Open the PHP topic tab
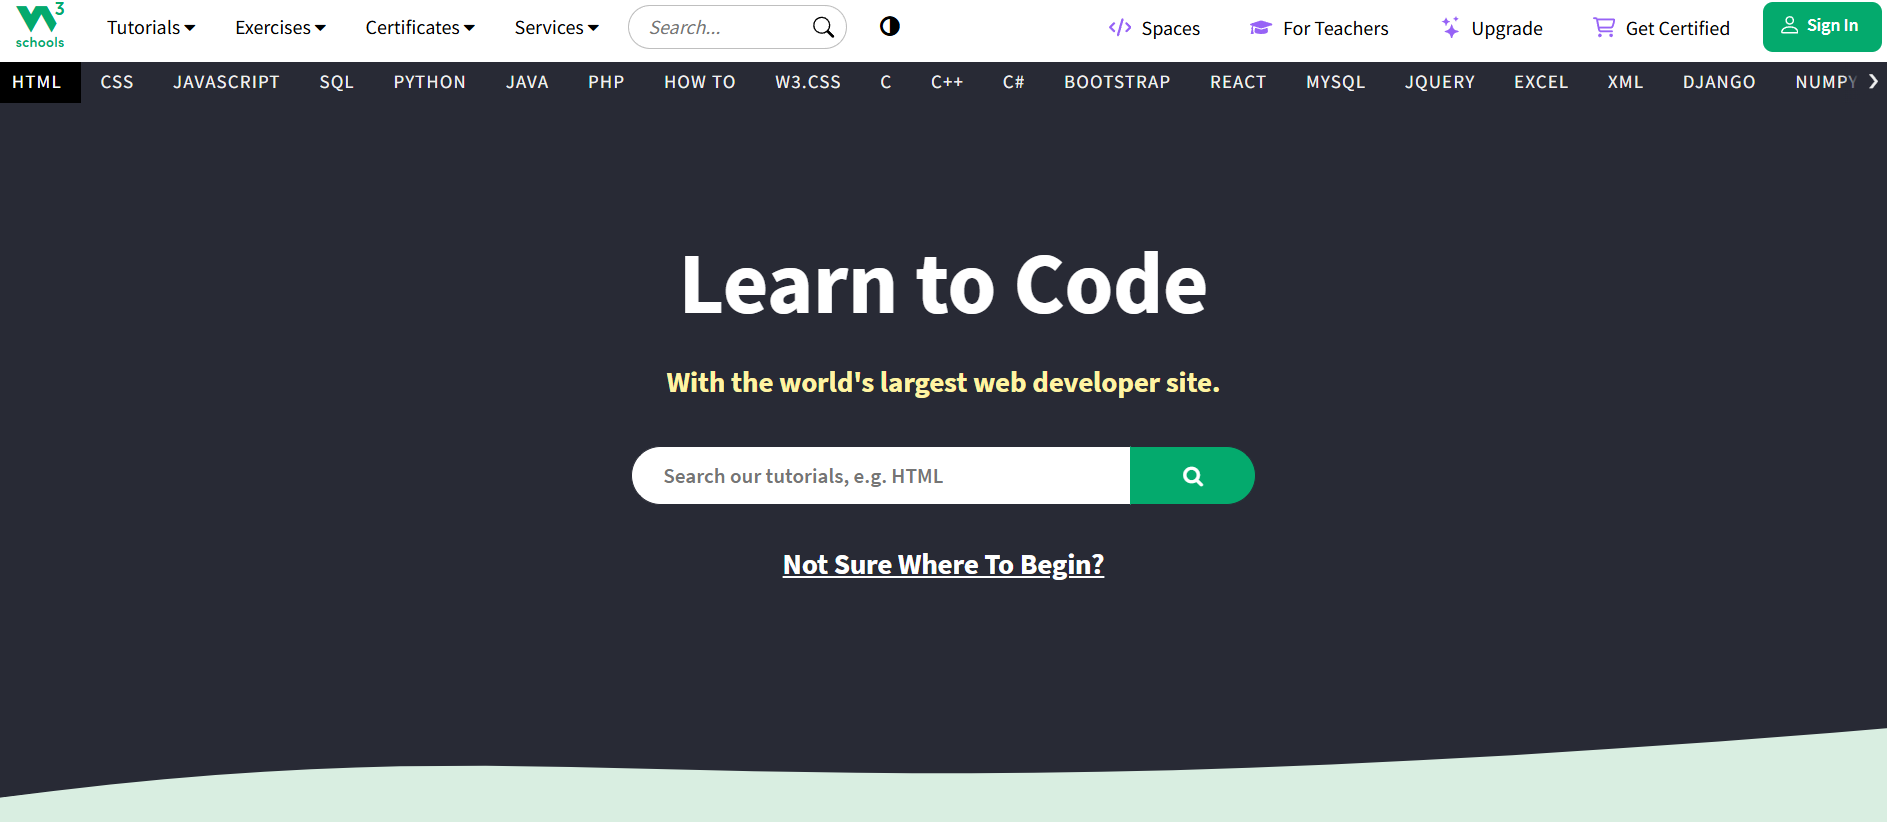Screen dimensions: 1887x822 [x=606, y=82]
